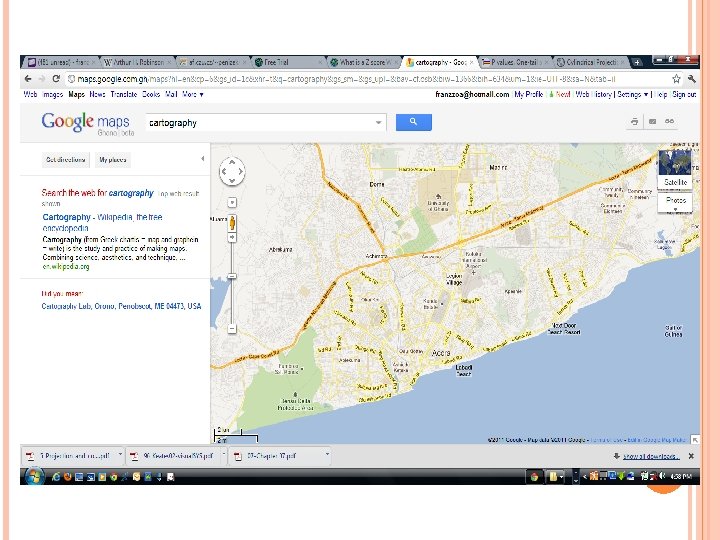Viewport: 720px width, 540px height.
Task: Zoom out with the minus button
Action: (232, 329)
